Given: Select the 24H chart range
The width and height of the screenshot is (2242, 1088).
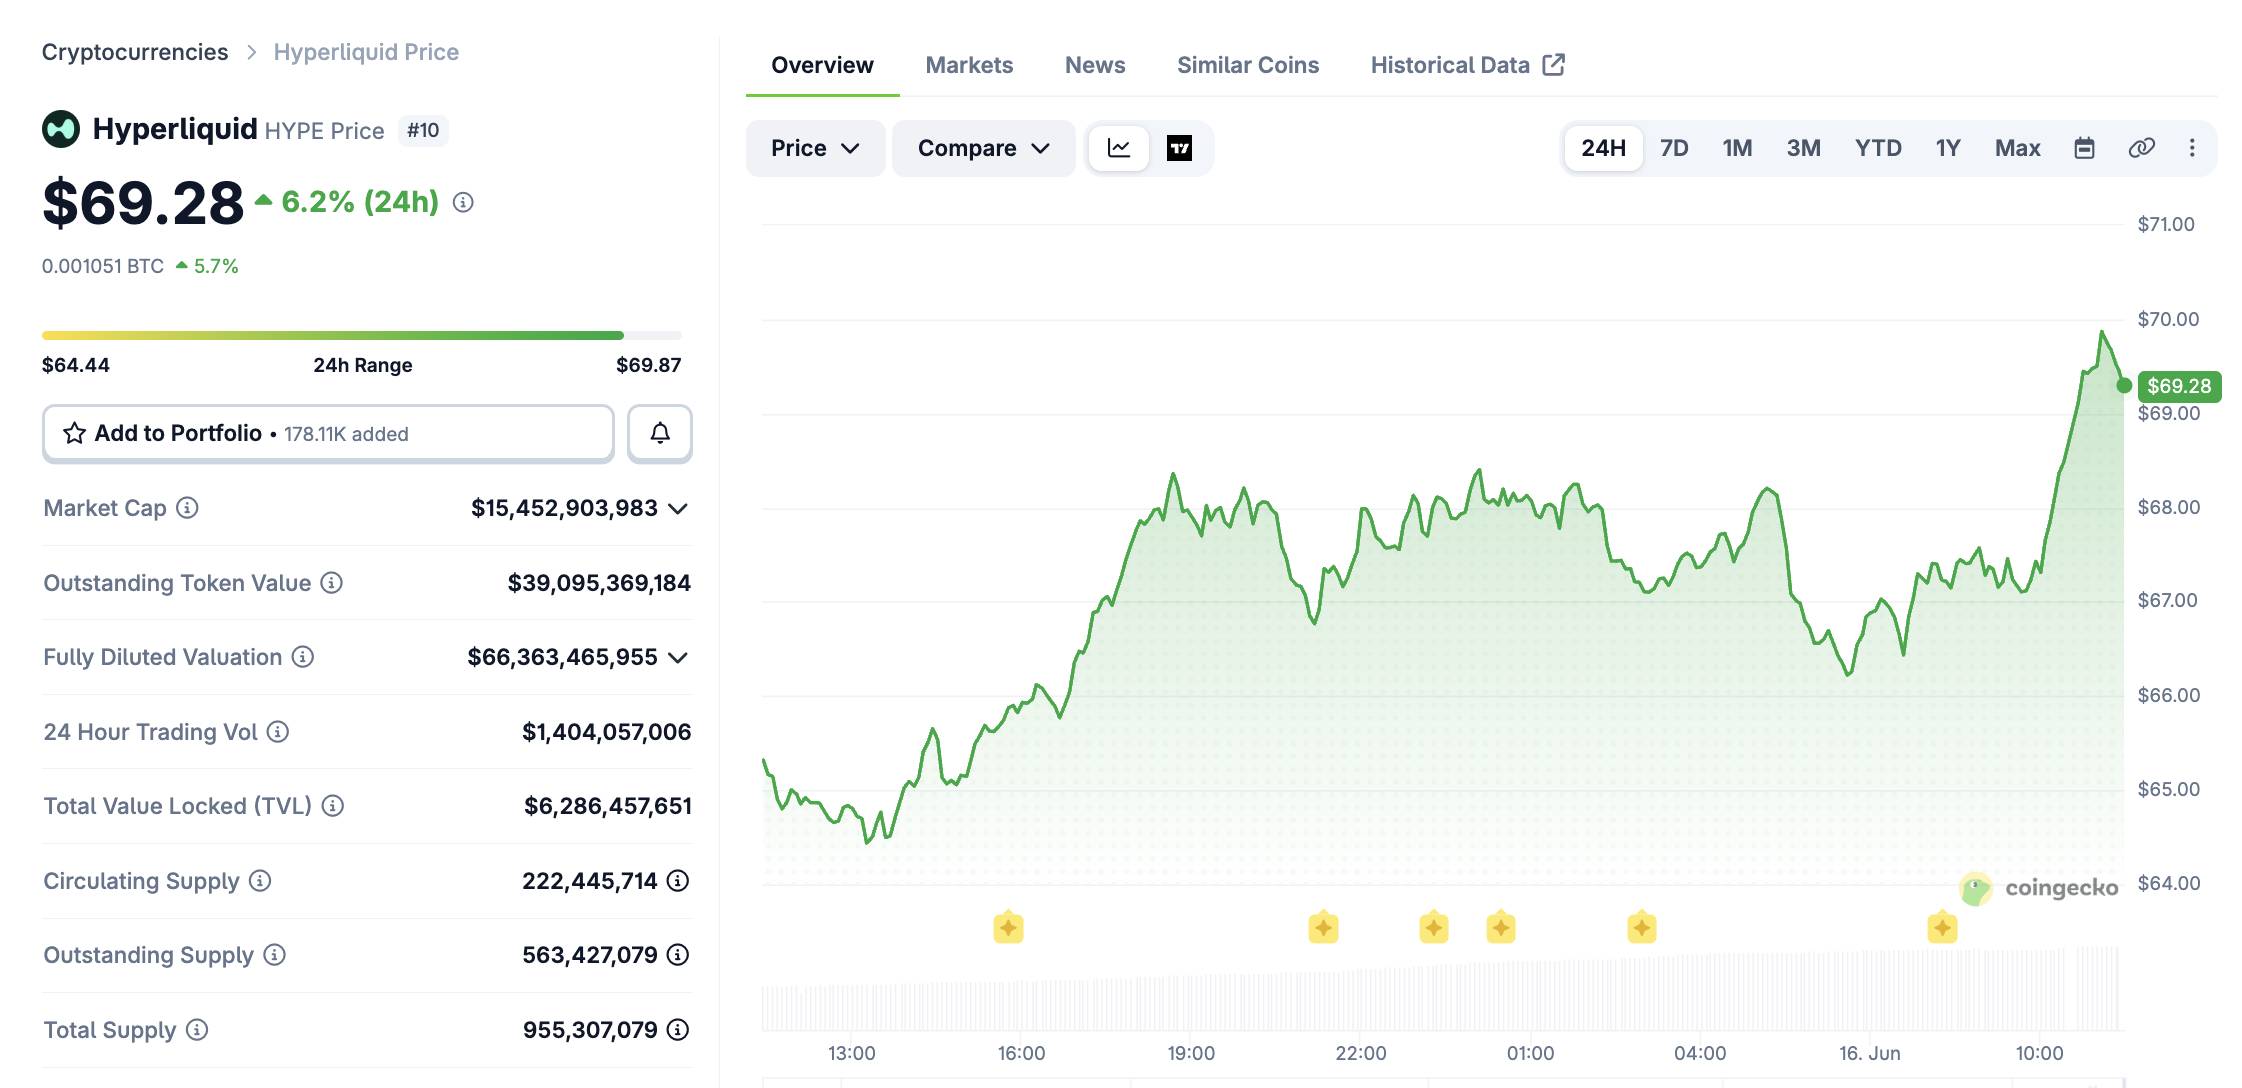Looking at the screenshot, I should click(1604, 148).
